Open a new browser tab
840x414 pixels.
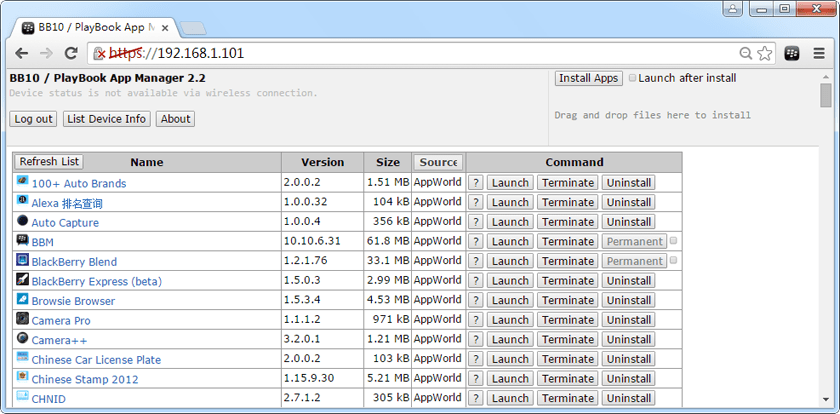[x=192, y=28]
